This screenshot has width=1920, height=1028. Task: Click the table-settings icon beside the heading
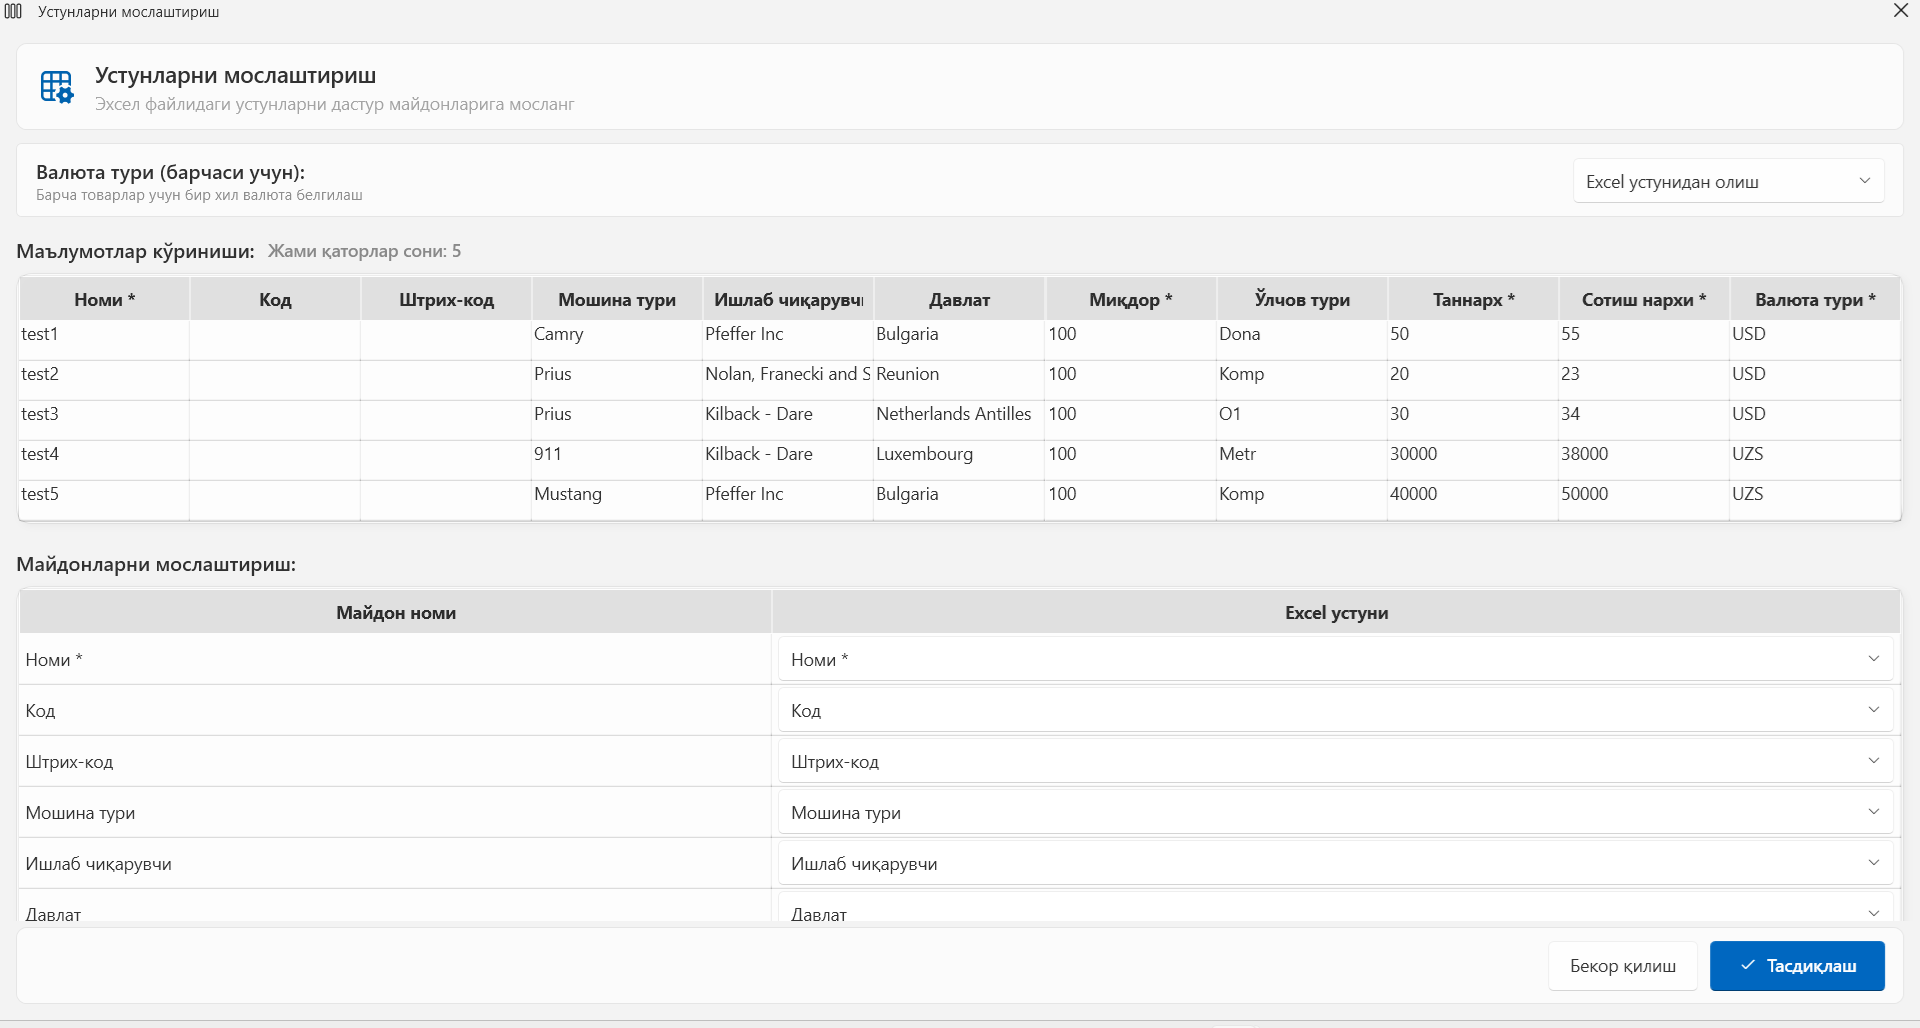pyautogui.click(x=57, y=87)
